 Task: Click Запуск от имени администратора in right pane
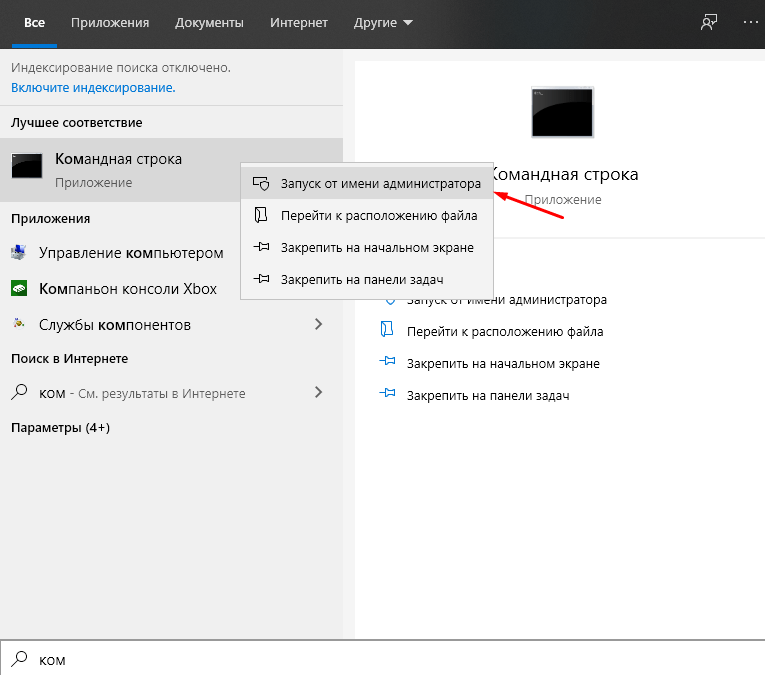507,300
